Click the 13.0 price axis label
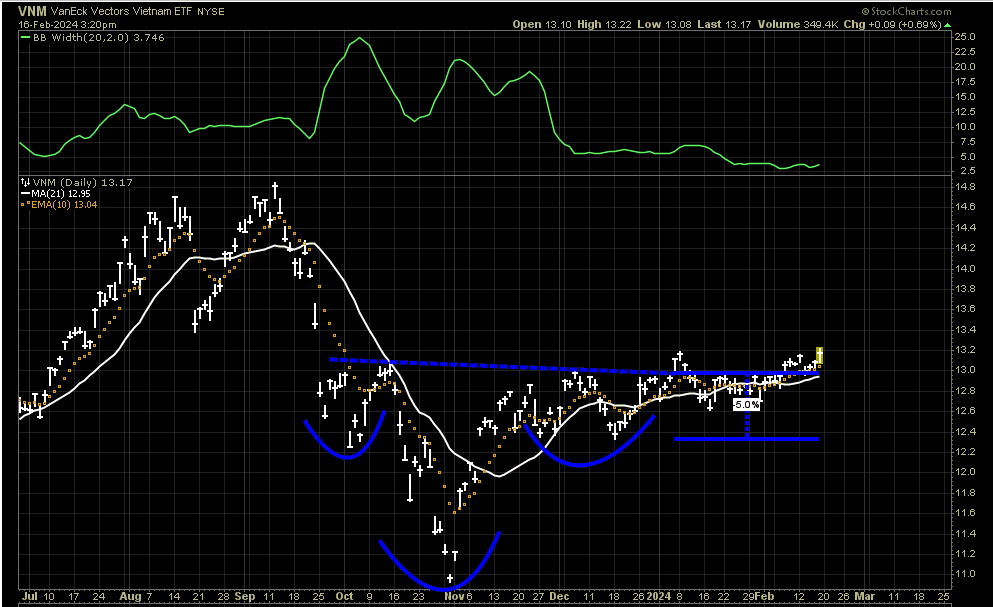Viewport: 993px width, 607px height. (965, 370)
